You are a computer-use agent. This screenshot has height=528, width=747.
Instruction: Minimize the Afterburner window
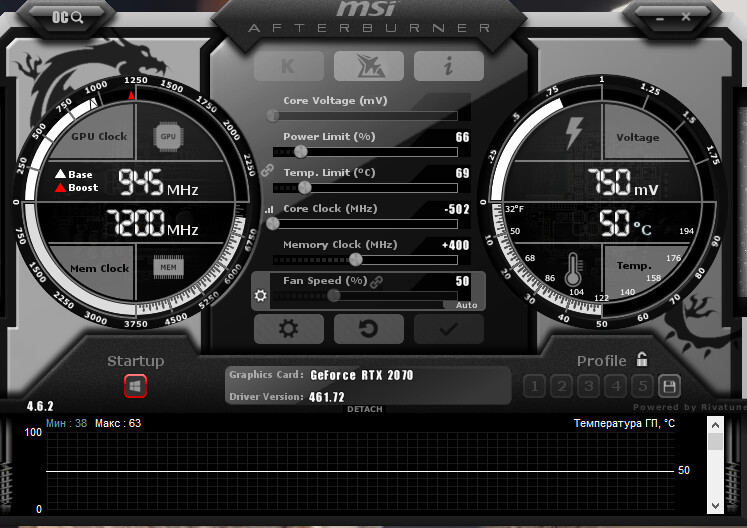click(x=660, y=19)
